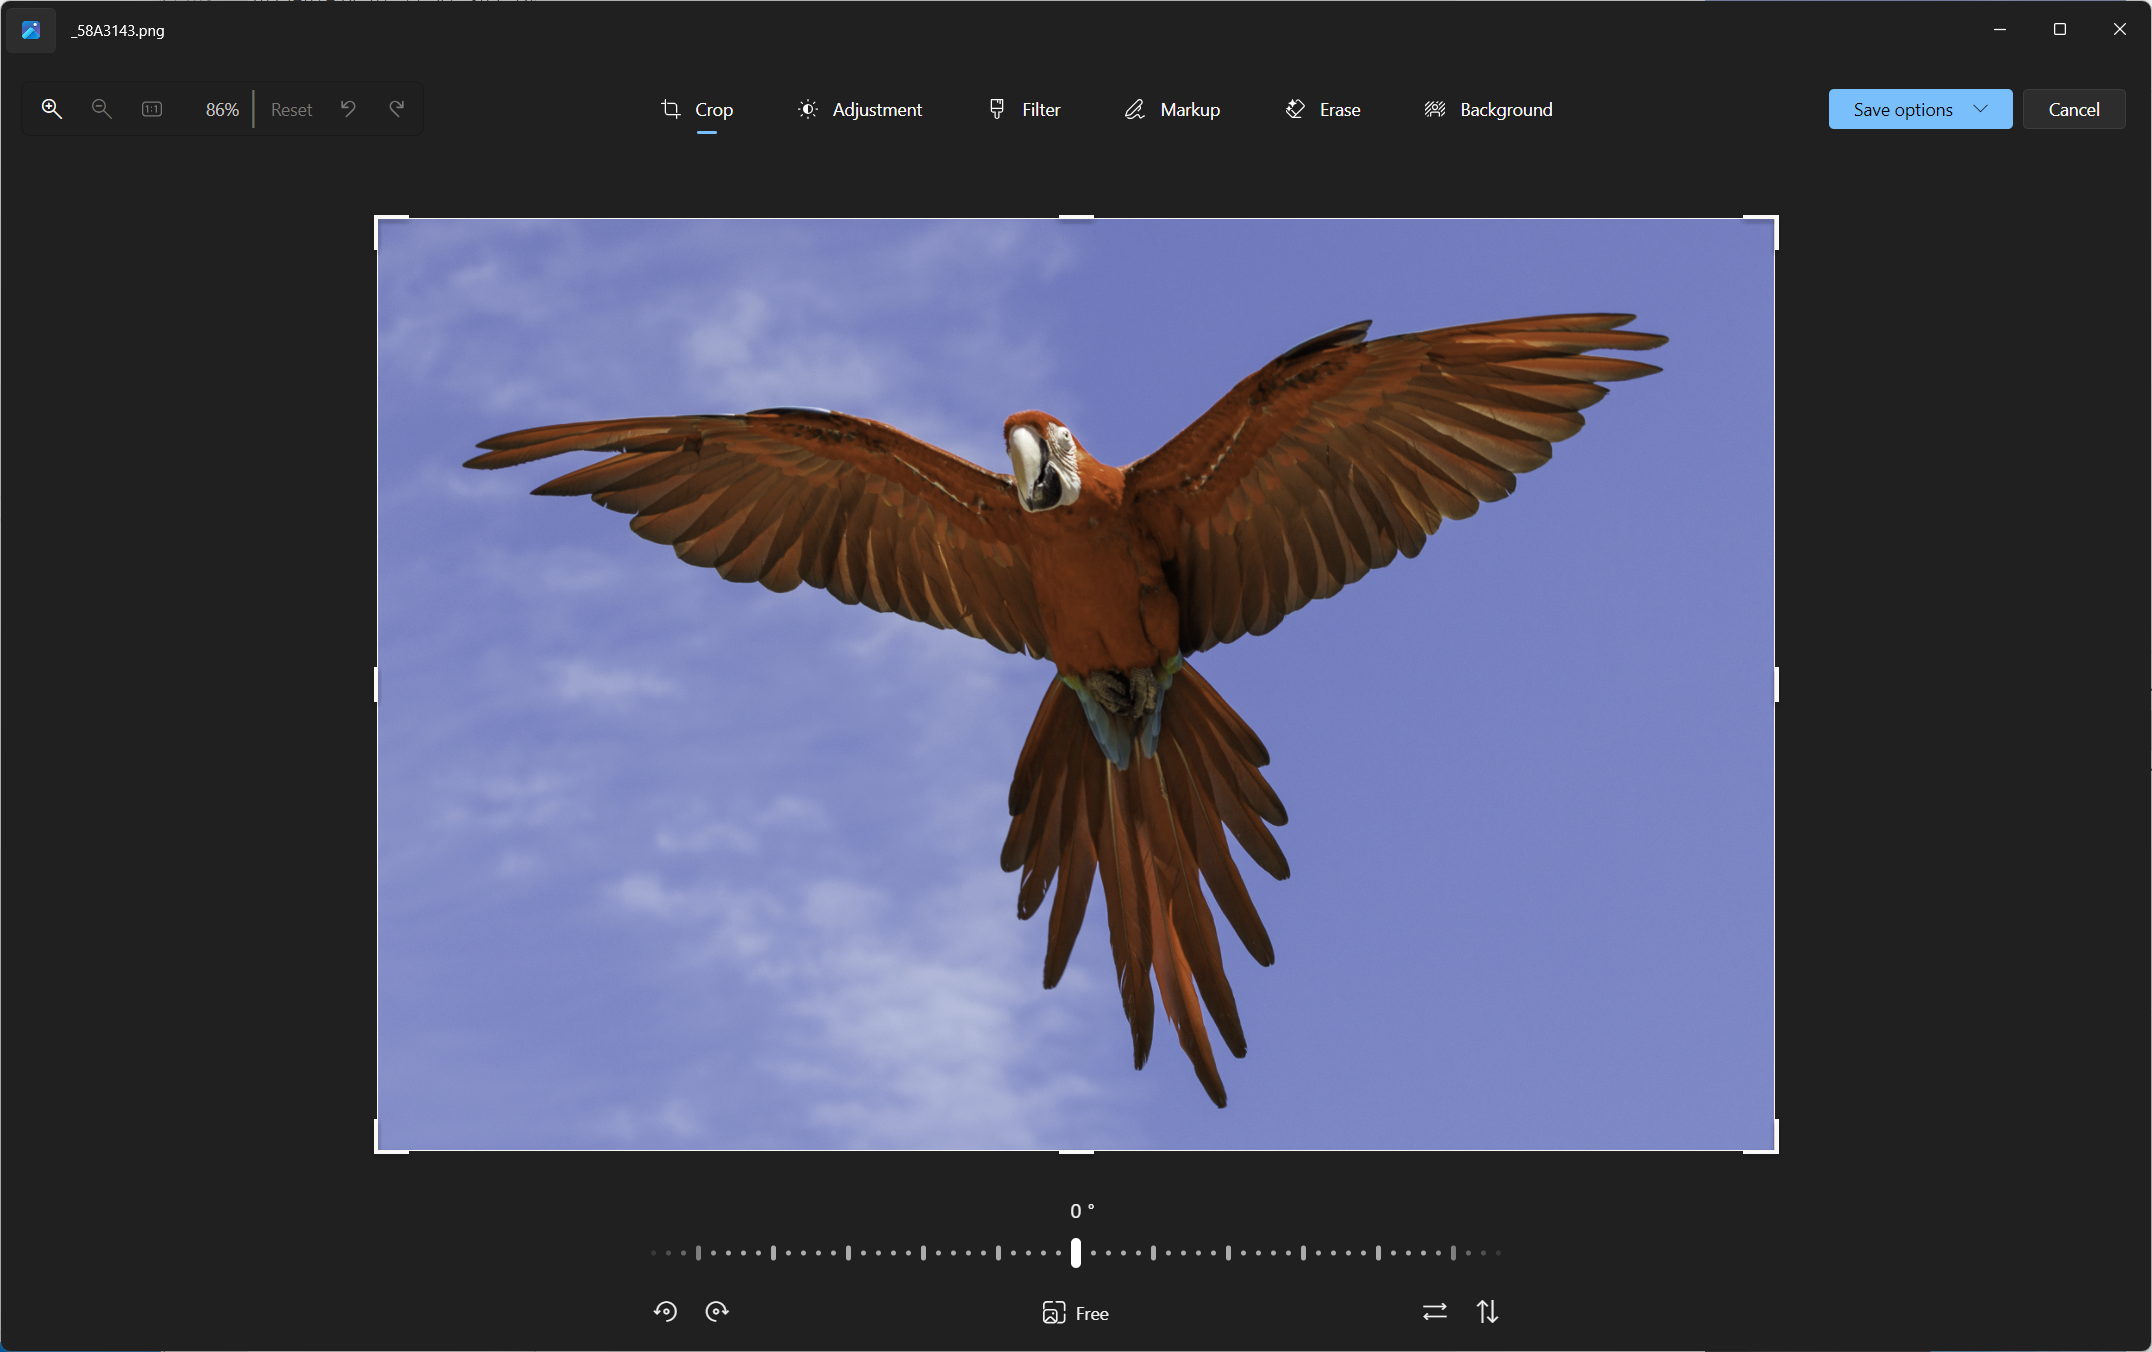
Task: Rotate image counterclockwise 90 degrees
Action: pos(665,1311)
